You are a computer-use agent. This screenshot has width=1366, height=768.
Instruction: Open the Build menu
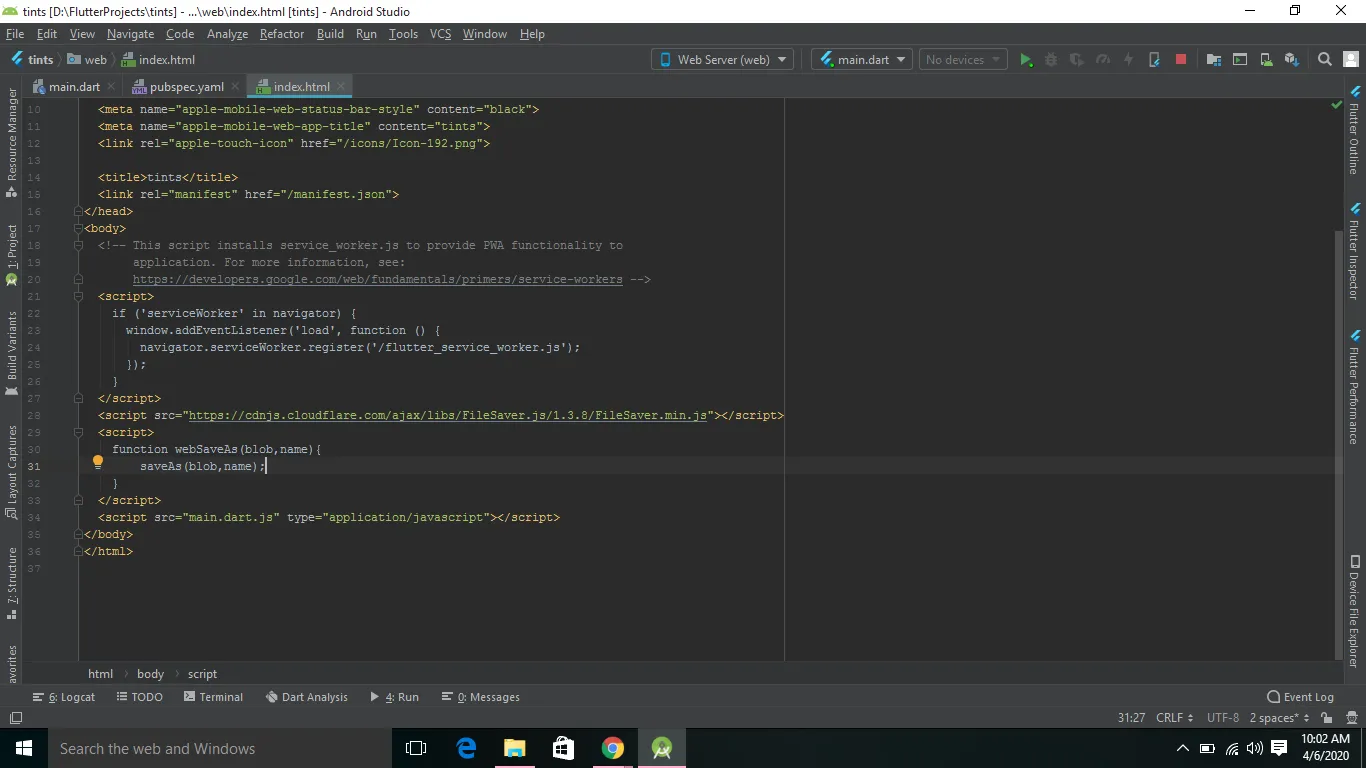point(330,34)
